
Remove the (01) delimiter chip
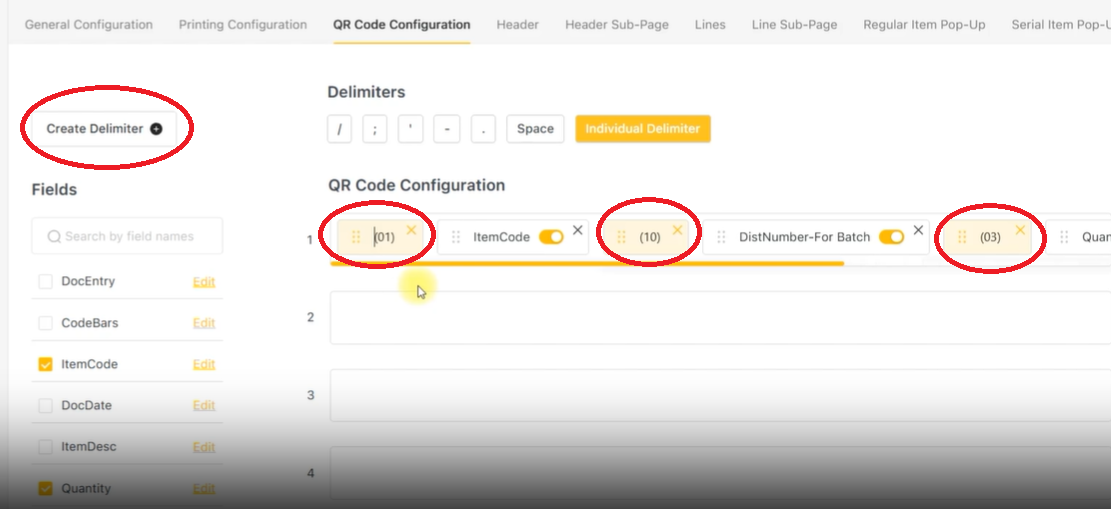(411, 230)
